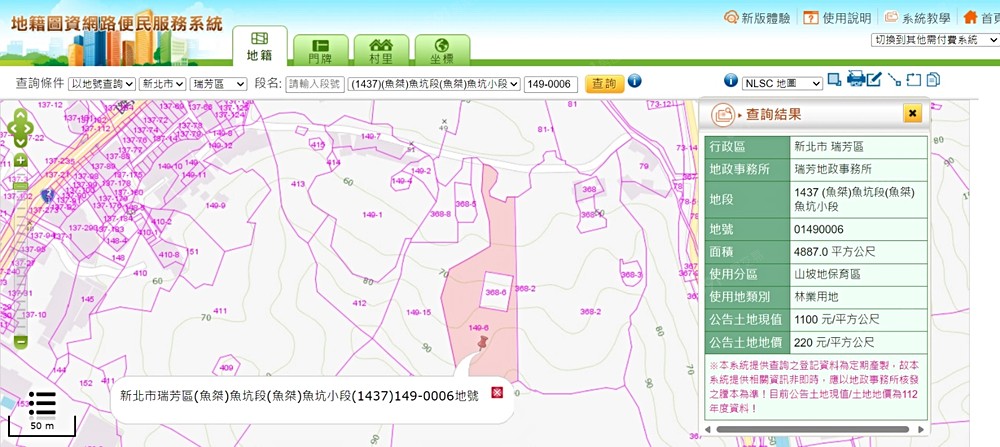Click the 請輸入段號 section number field

point(314,84)
